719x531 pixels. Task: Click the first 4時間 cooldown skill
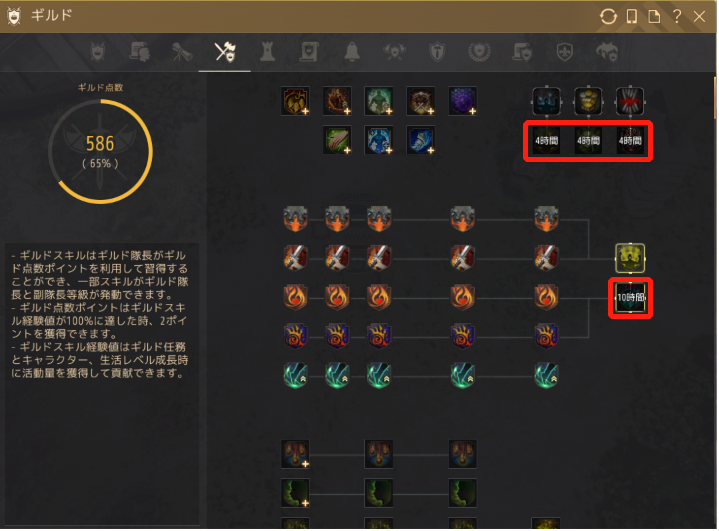[x=547, y=141]
